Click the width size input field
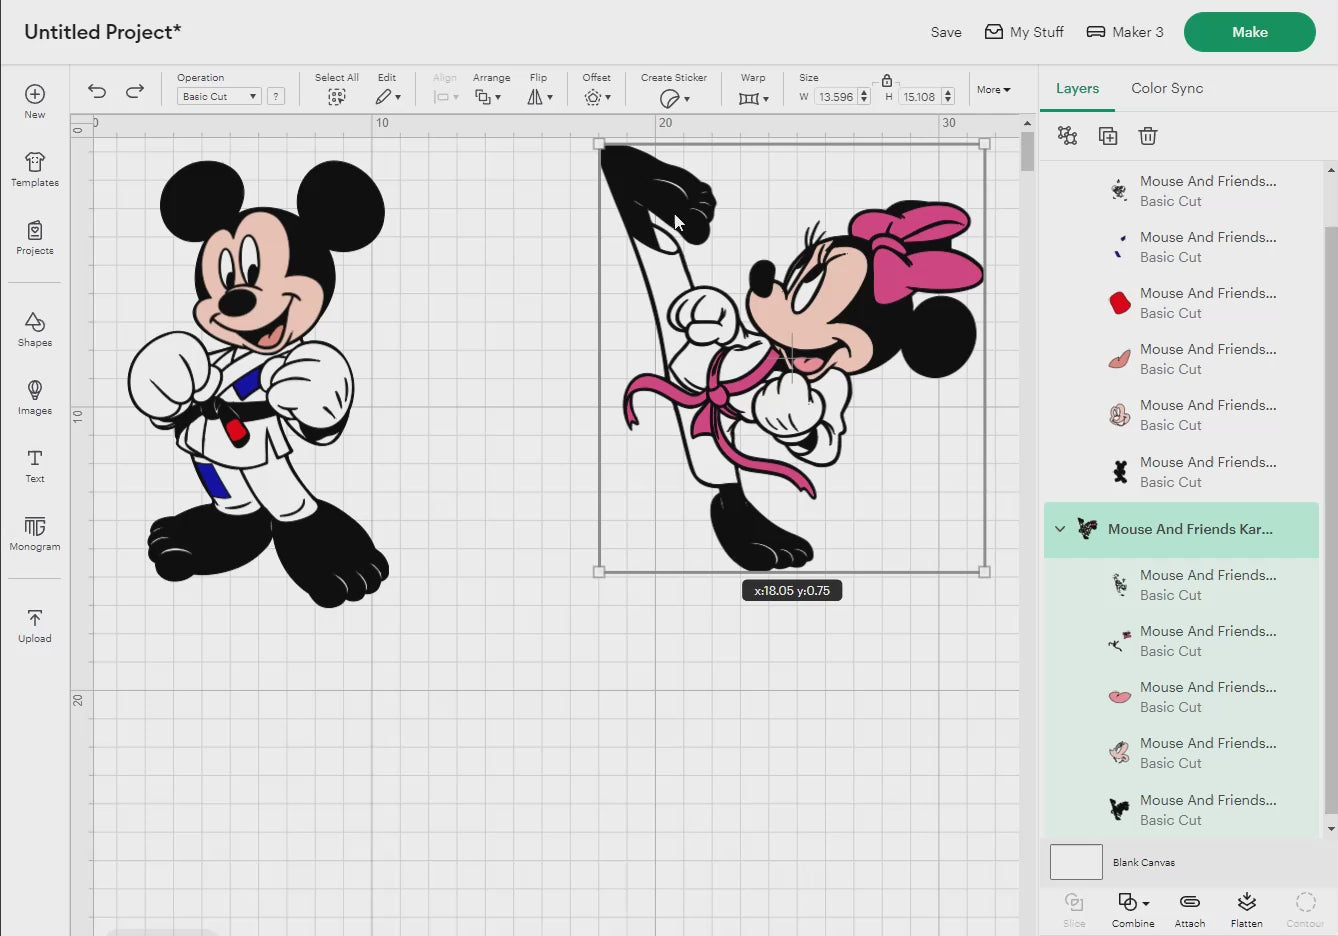The height and width of the screenshot is (936, 1338). (x=835, y=97)
